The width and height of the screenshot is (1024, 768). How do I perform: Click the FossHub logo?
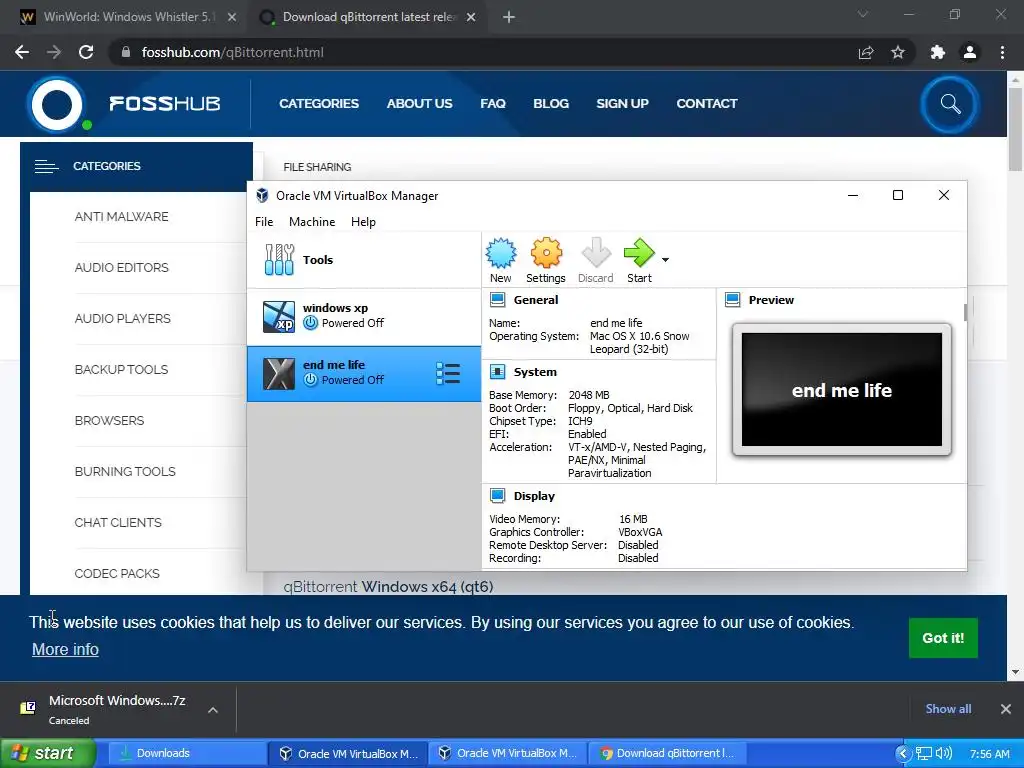(123, 104)
